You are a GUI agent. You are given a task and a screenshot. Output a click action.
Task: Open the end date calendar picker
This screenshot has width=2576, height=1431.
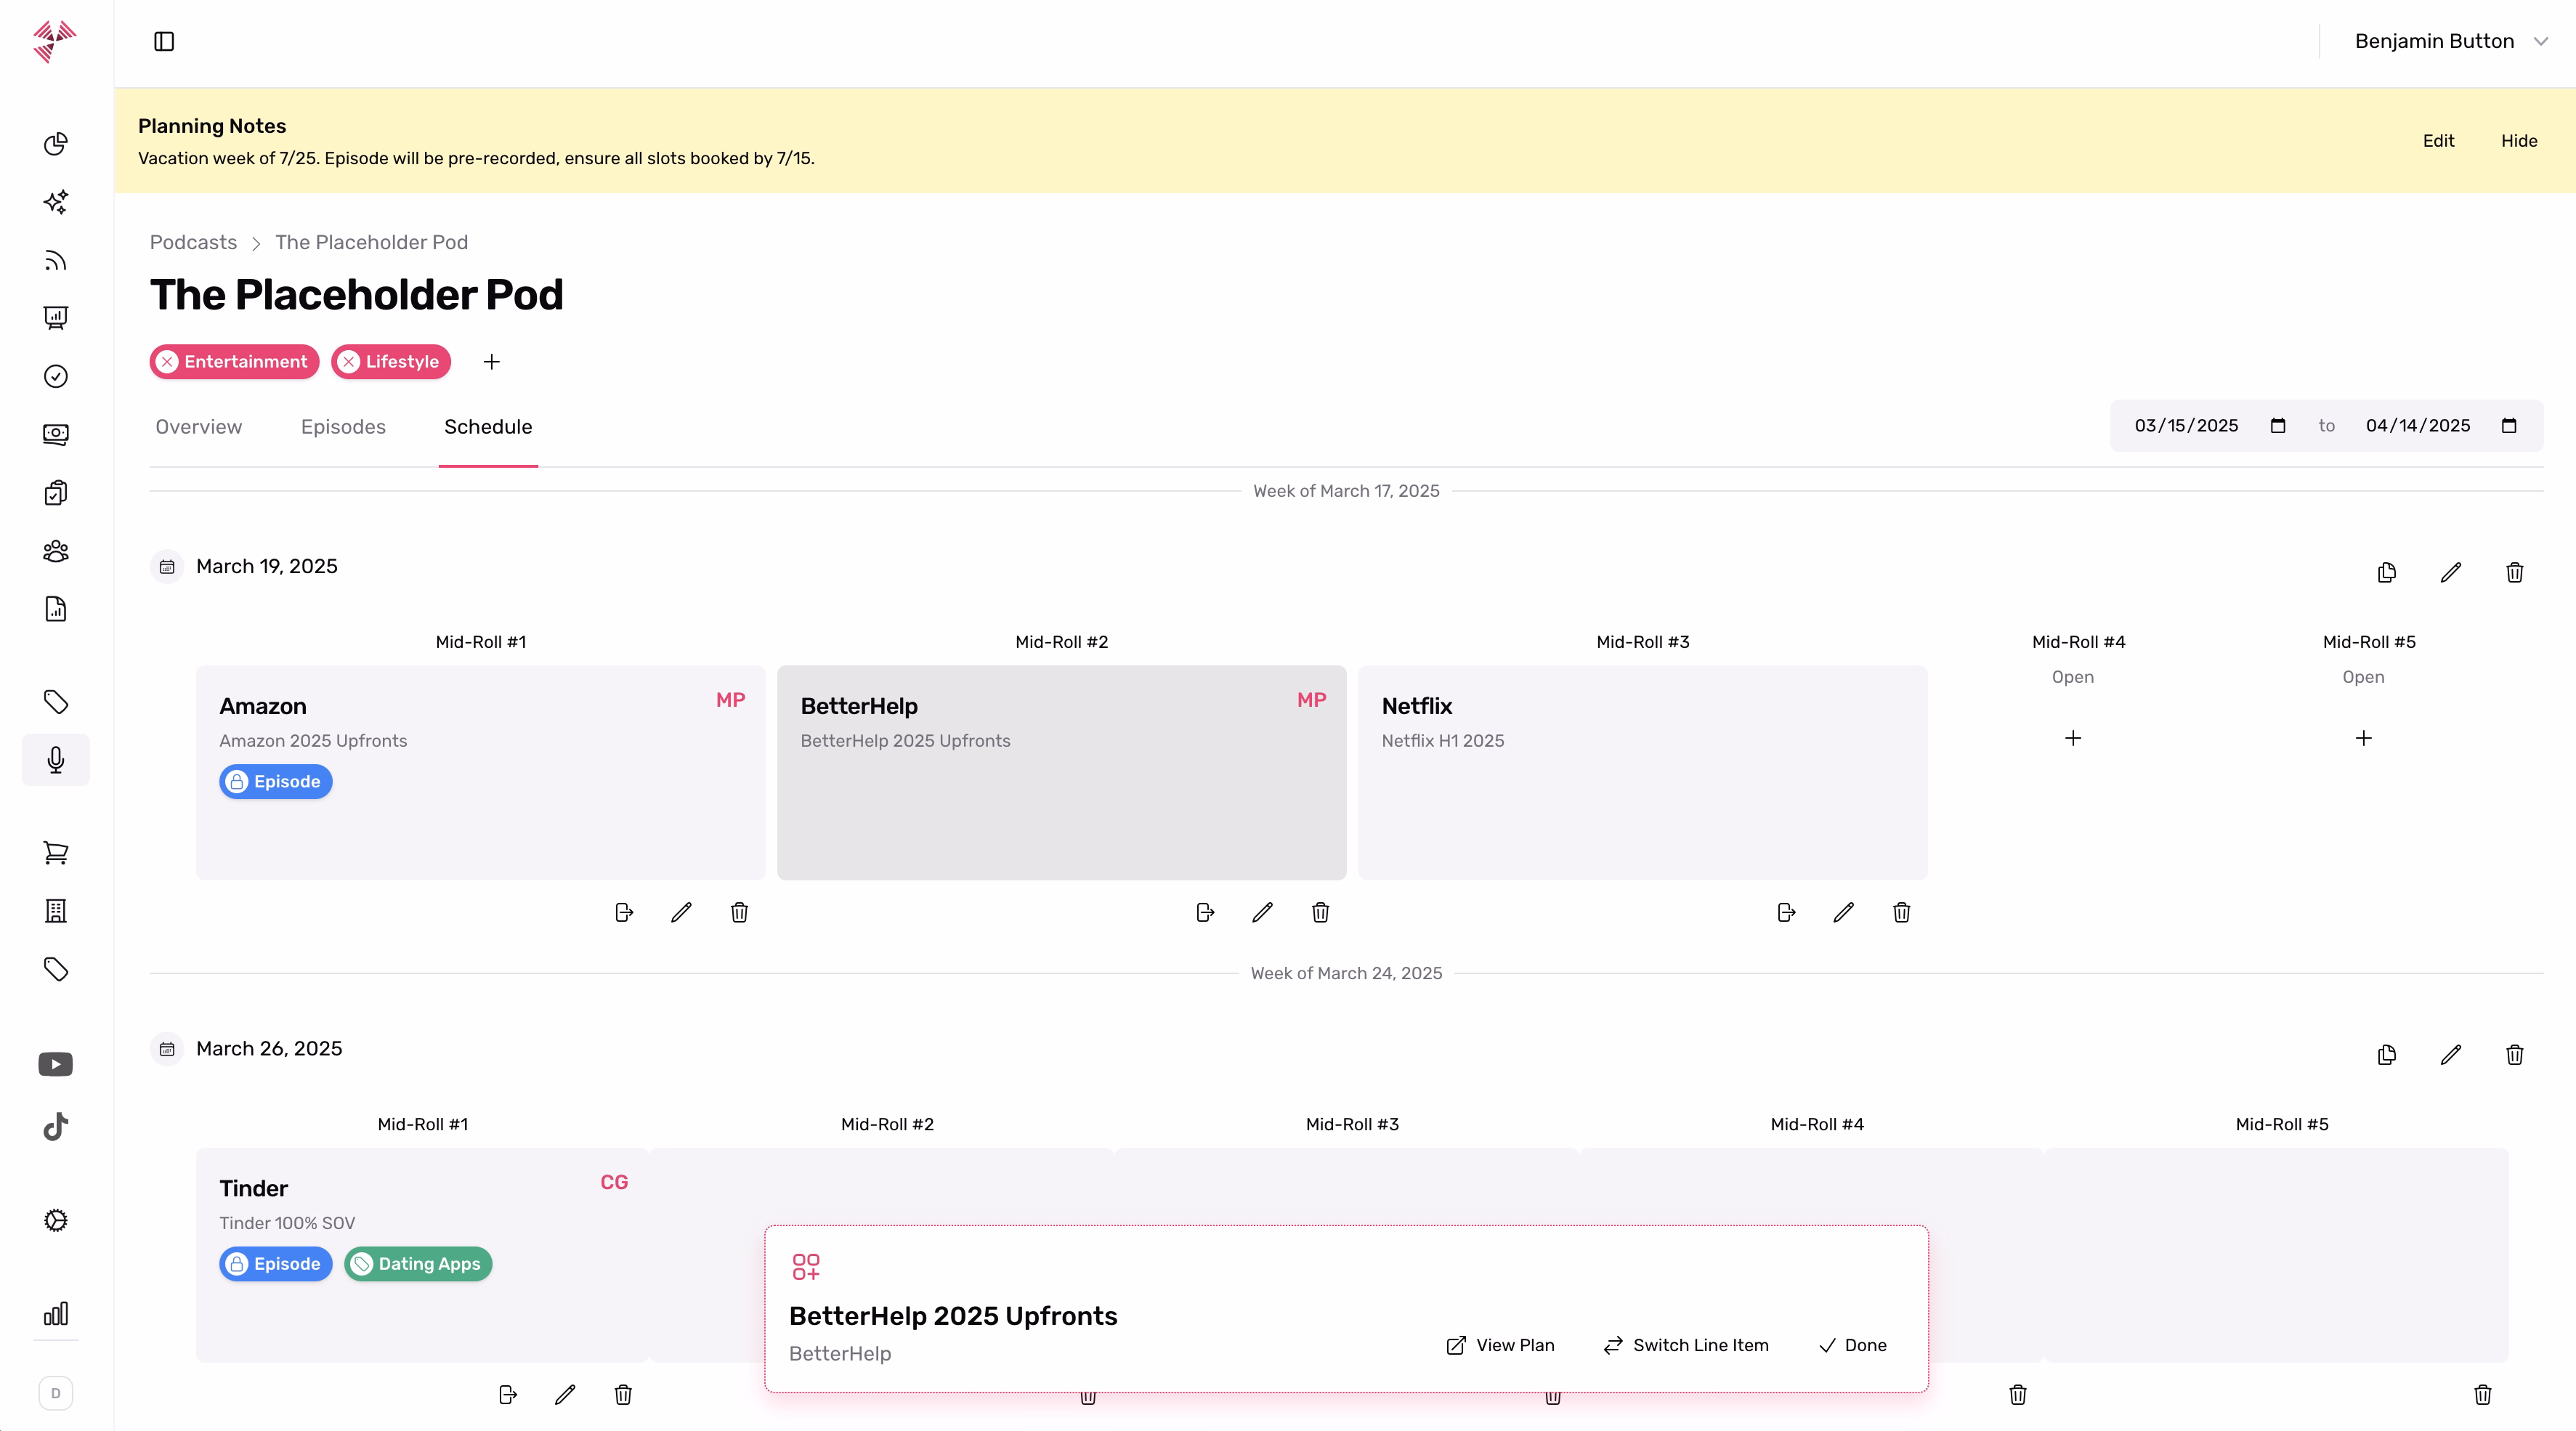(2510, 425)
